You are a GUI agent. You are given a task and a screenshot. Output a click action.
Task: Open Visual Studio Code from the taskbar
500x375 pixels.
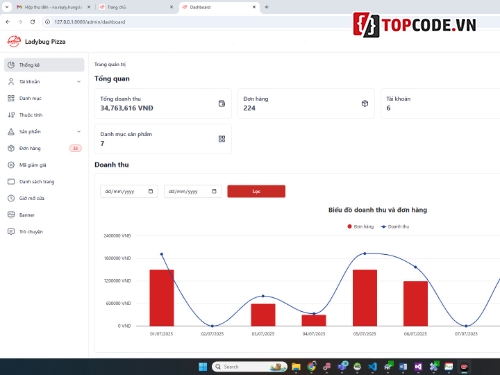(372, 367)
